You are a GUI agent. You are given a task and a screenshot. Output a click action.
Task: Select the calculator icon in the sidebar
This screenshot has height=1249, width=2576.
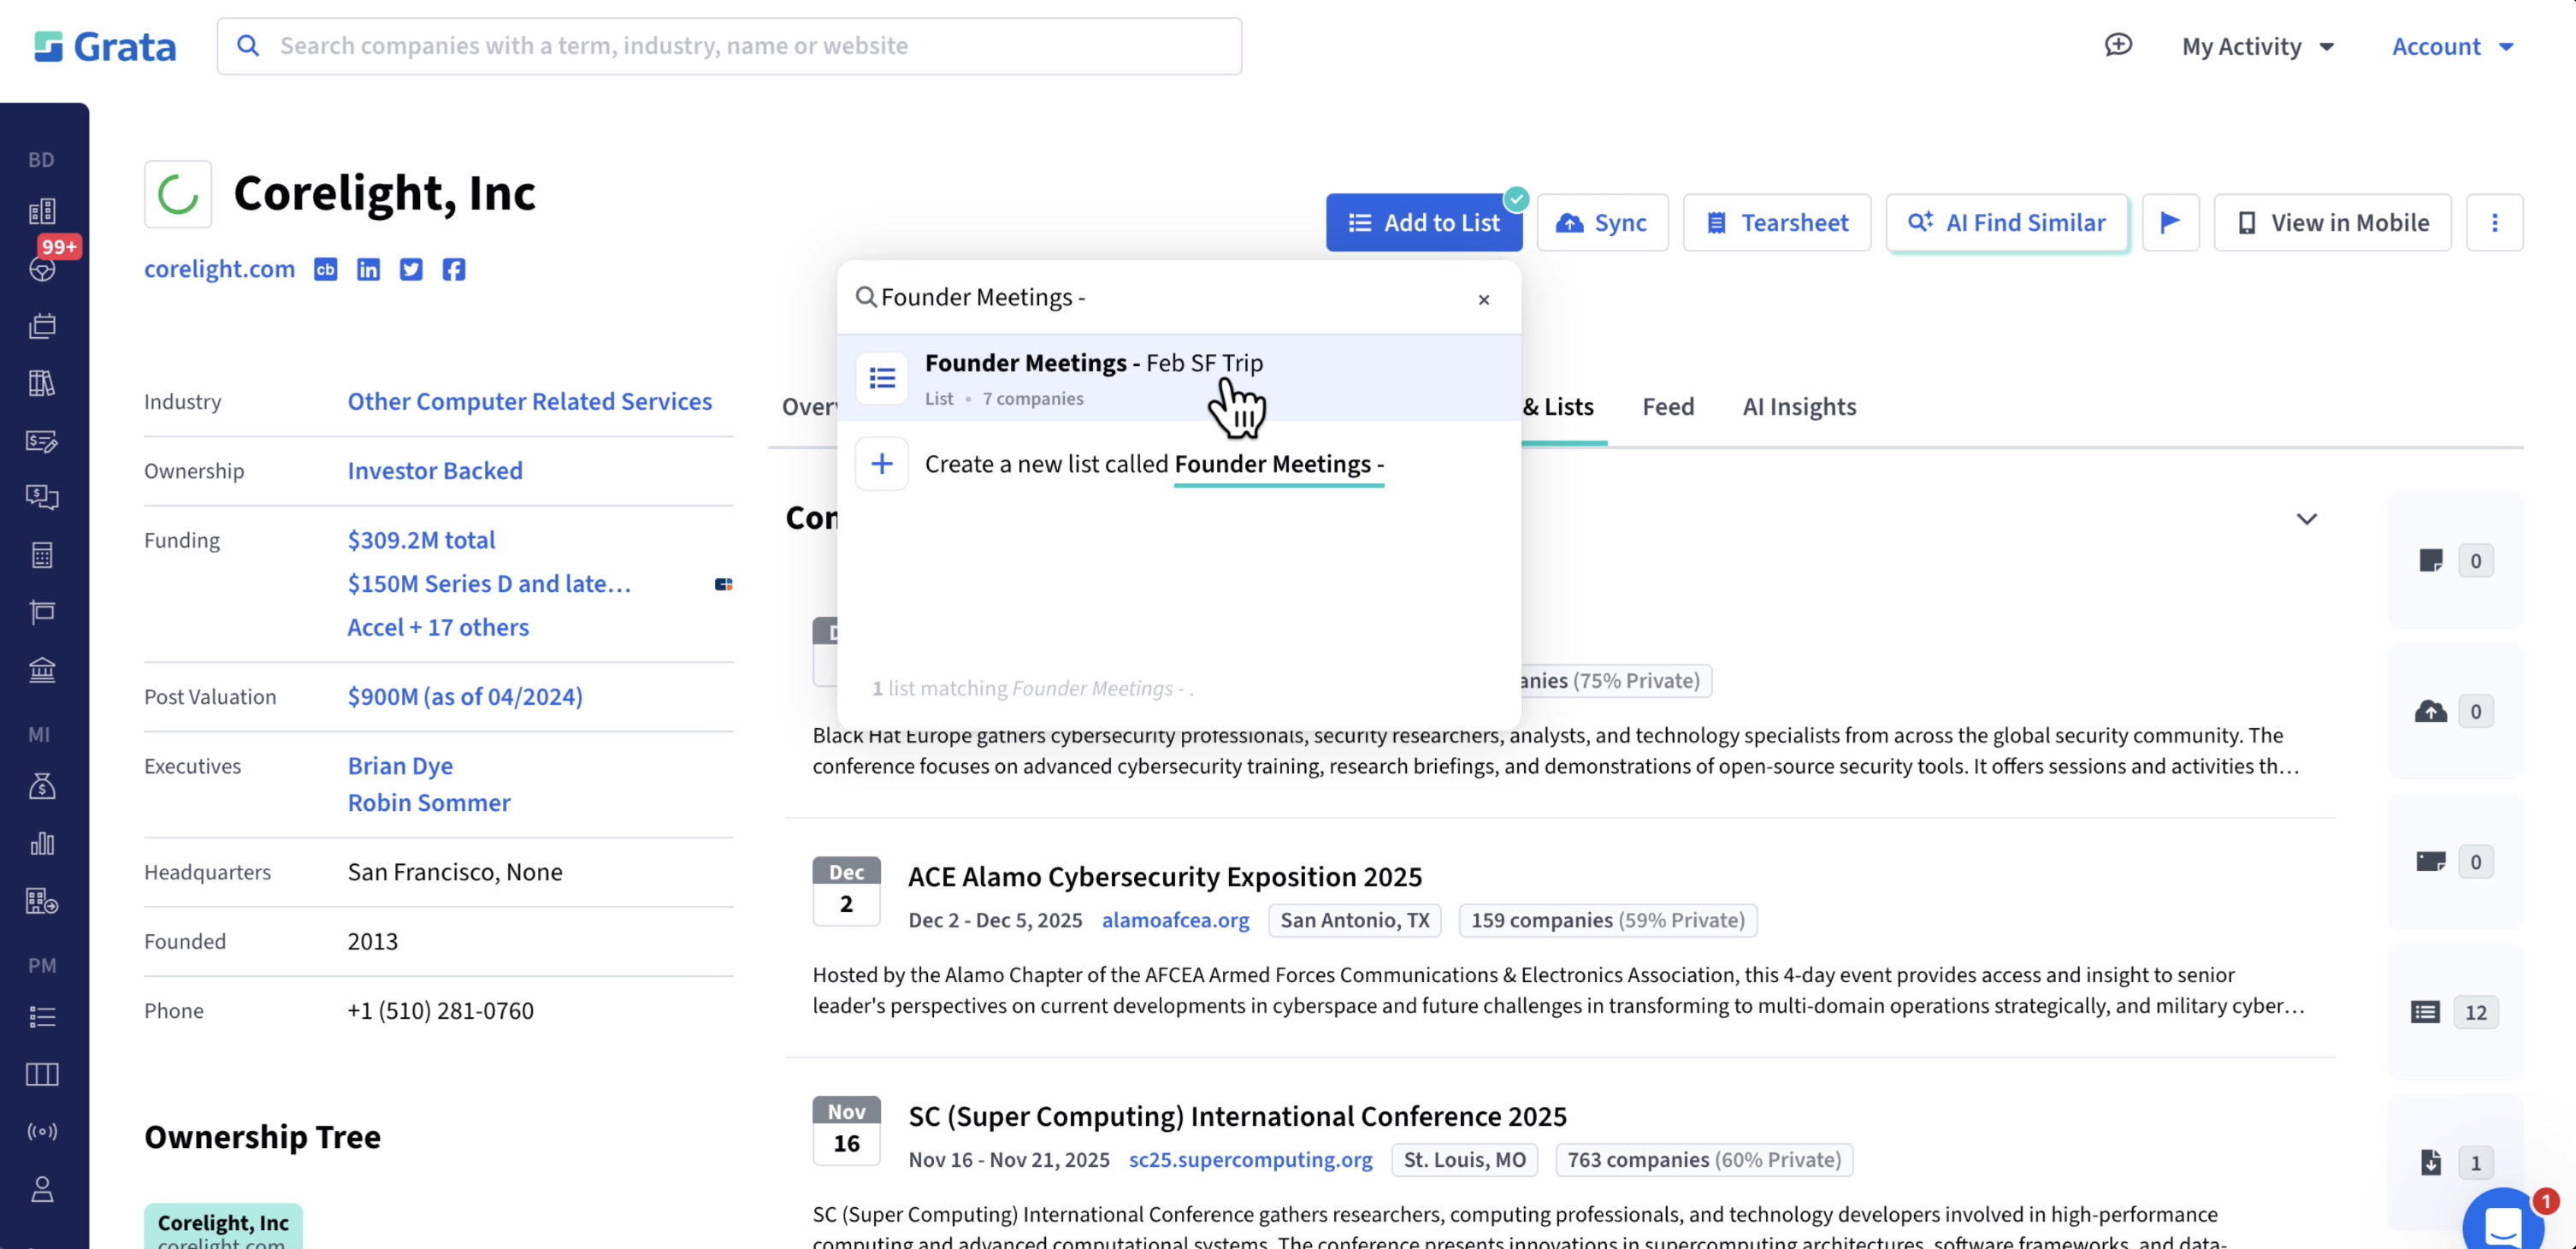click(x=42, y=556)
